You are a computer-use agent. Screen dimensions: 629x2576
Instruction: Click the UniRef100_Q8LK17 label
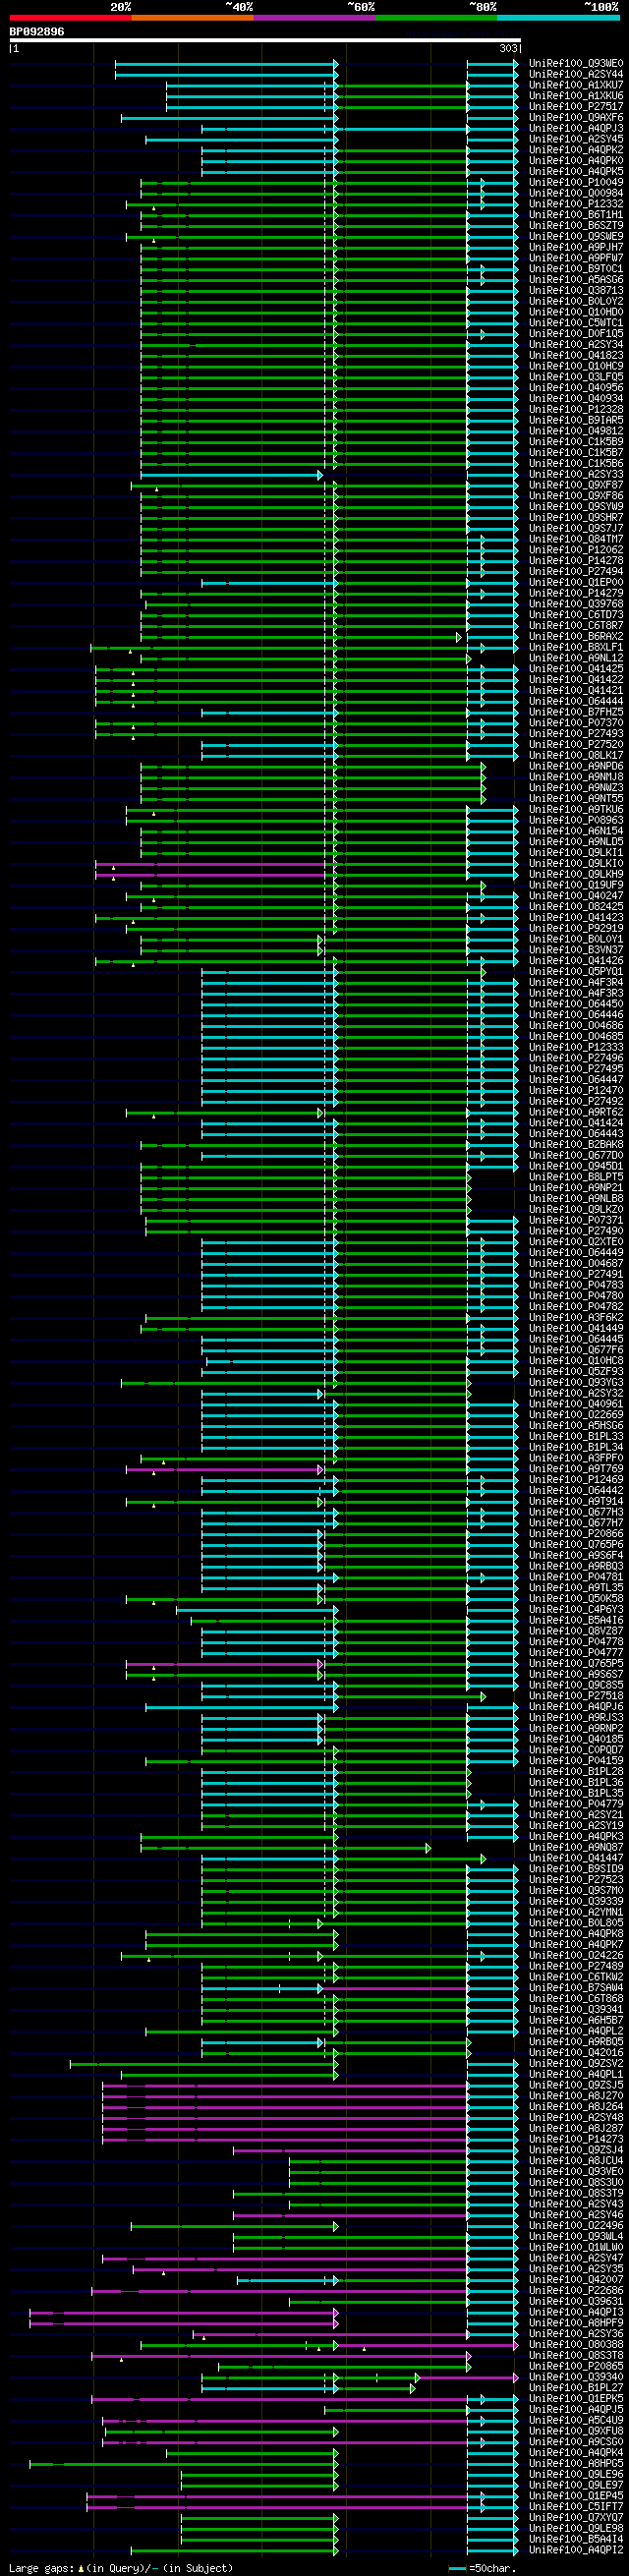click(576, 755)
